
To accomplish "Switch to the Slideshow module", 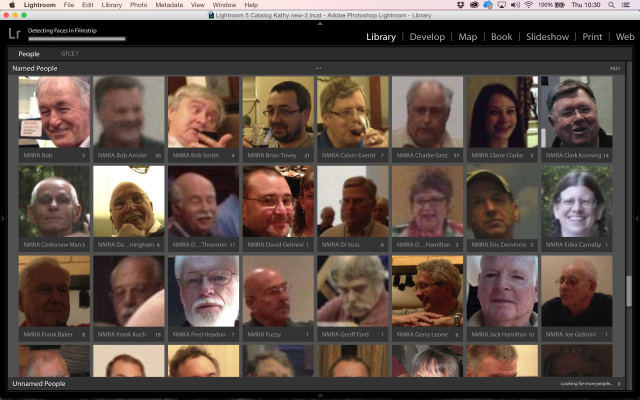I will tap(547, 37).
